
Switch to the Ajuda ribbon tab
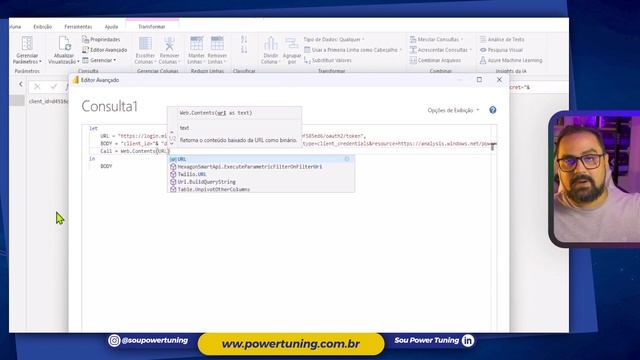coord(111,27)
